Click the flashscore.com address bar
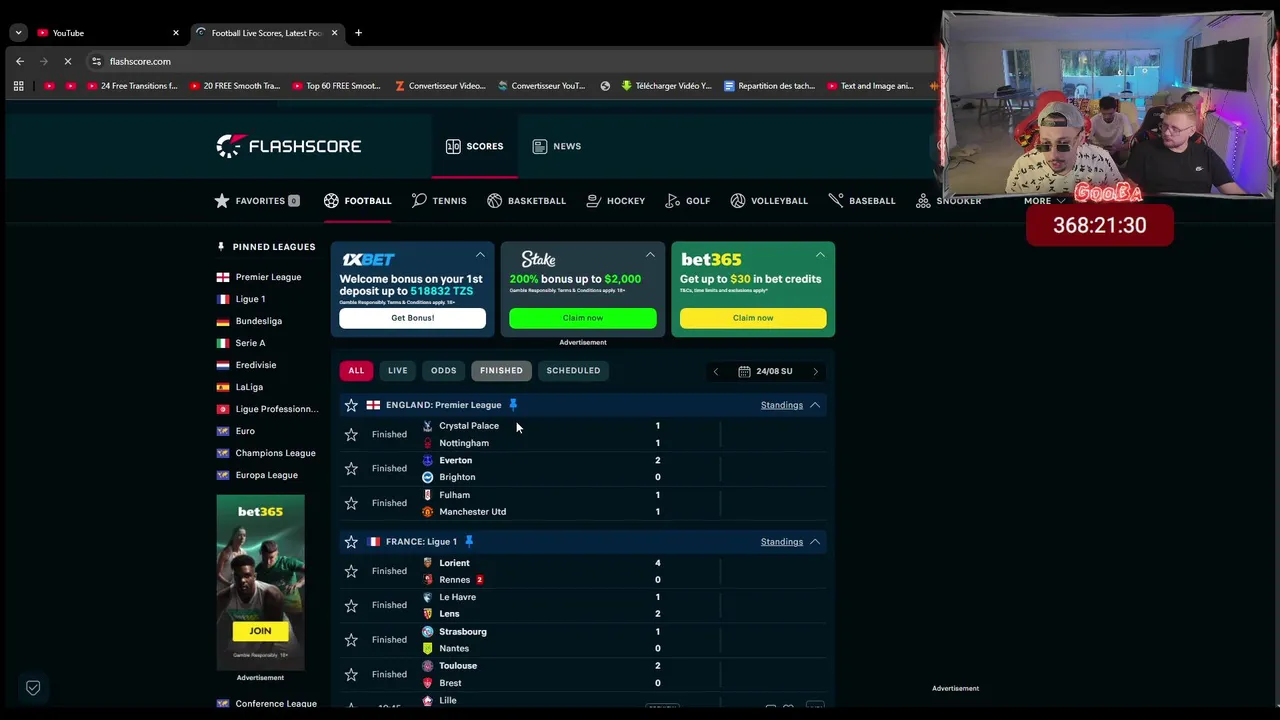Image resolution: width=1280 pixels, height=720 pixels. (140, 61)
